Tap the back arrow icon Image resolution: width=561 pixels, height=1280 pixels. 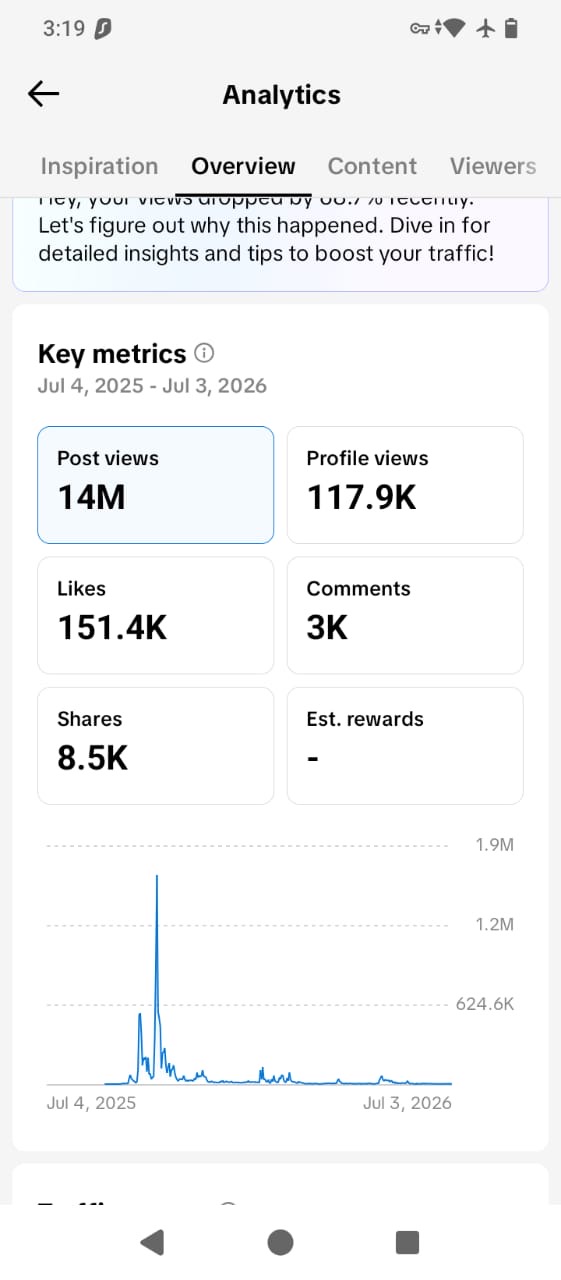44,94
